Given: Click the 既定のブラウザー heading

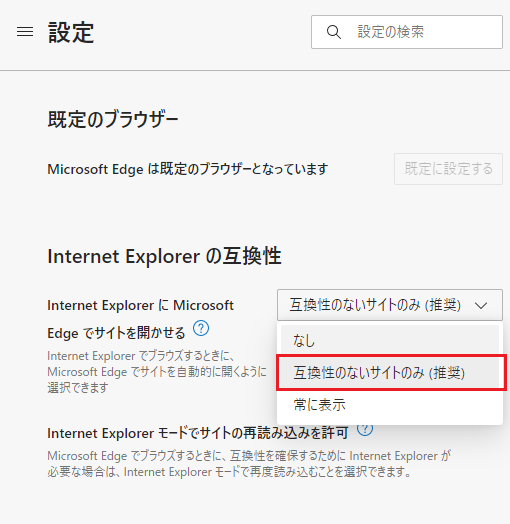Looking at the screenshot, I should [x=113, y=120].
